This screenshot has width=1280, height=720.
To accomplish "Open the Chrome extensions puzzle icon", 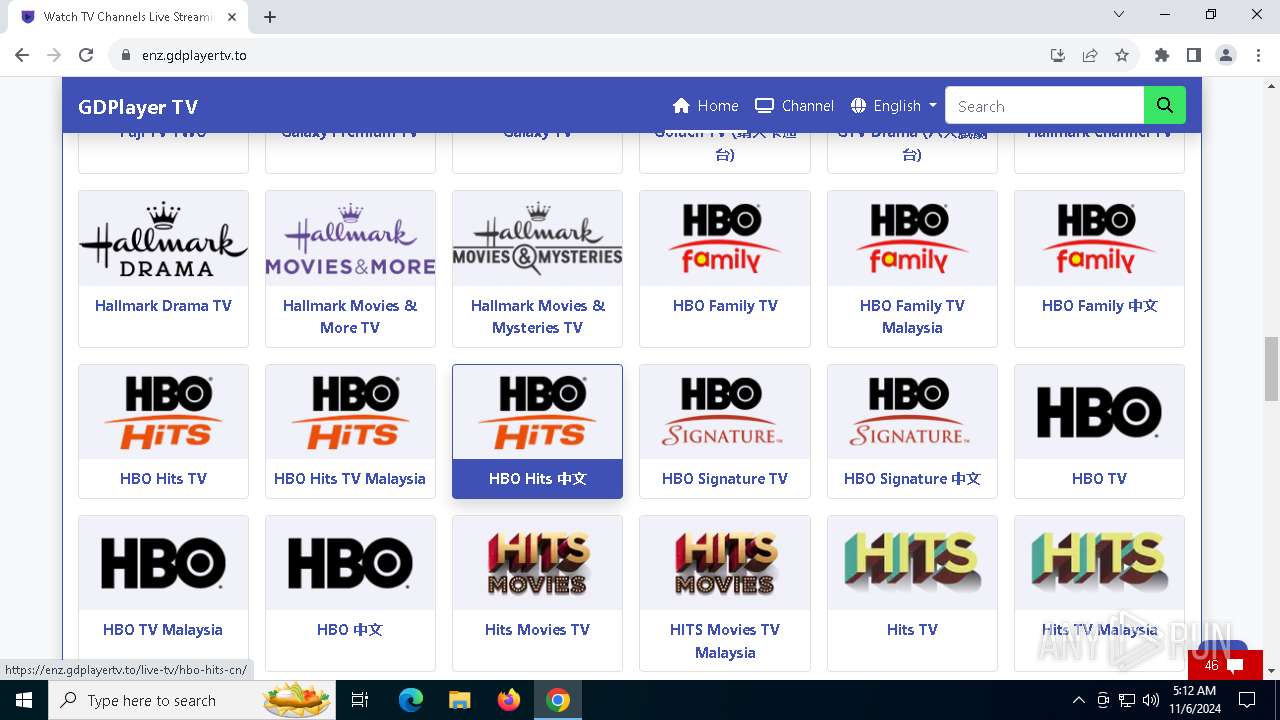I will (1161, 55).
